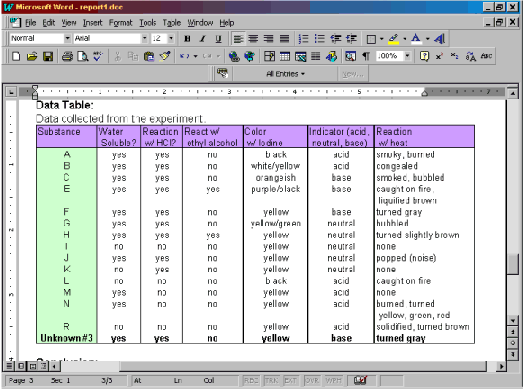Open the Font Size dropdown
The image size is (523, 389).
(x=171, y=38)
